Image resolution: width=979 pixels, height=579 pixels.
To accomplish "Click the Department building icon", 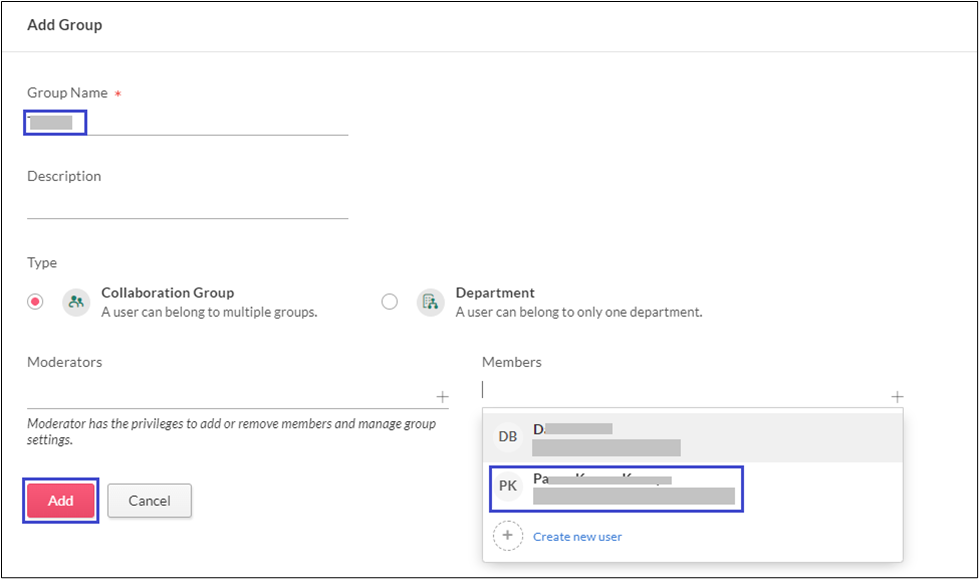I will (431, 302).
